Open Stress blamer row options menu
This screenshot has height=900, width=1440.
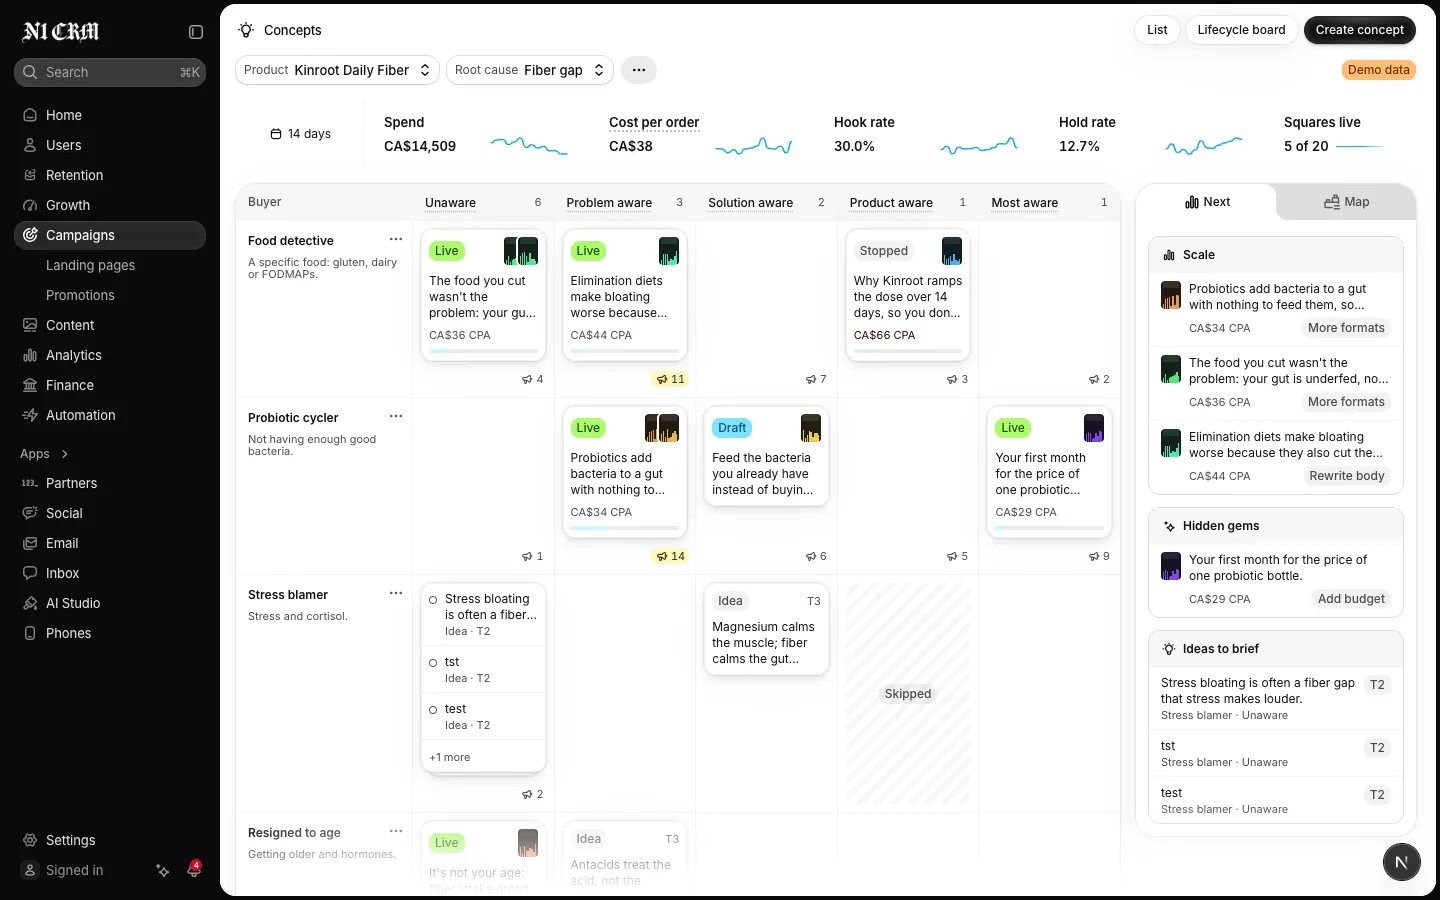point(396,594)
